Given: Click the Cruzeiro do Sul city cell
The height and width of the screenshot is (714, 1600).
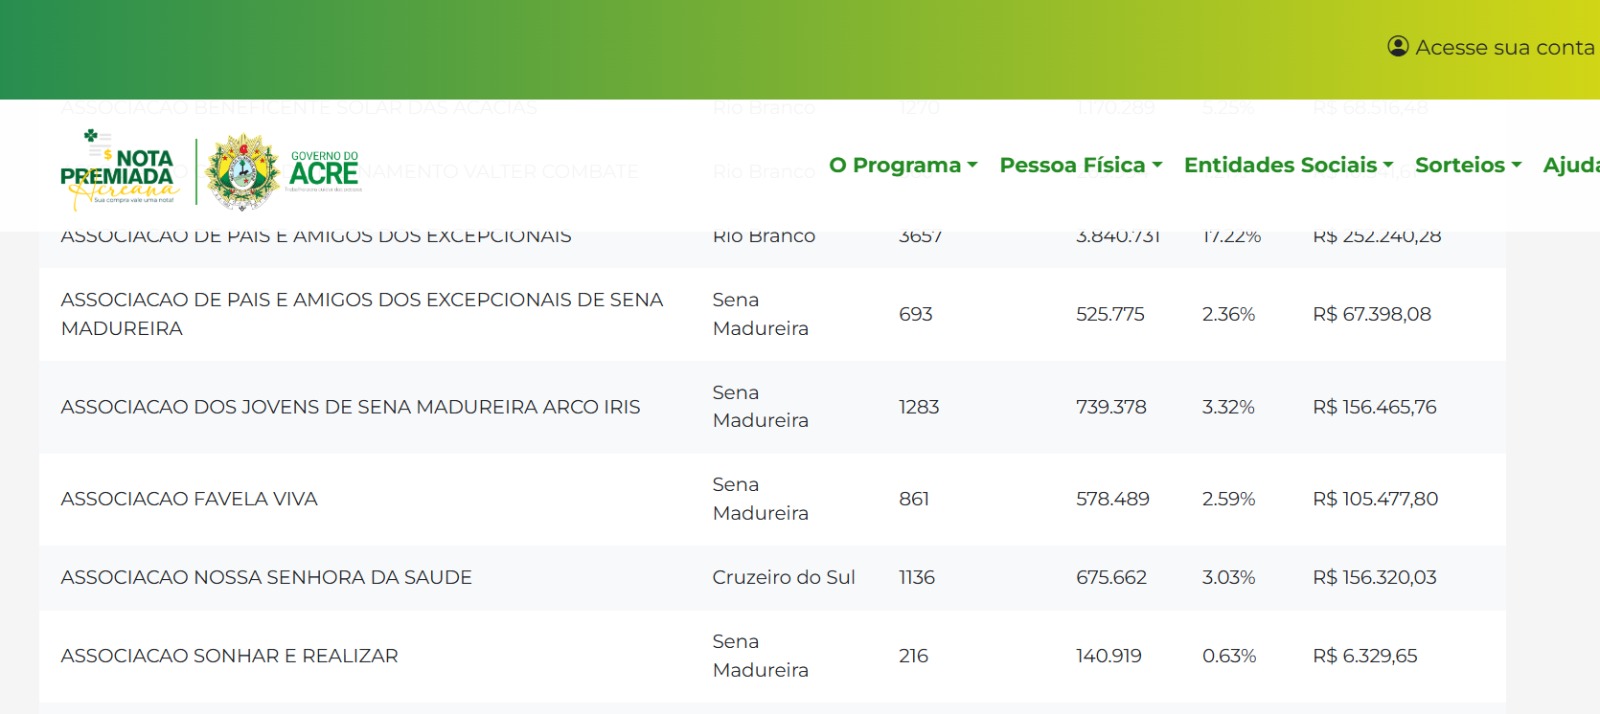Looking at the screenshot, I should 783,577.
